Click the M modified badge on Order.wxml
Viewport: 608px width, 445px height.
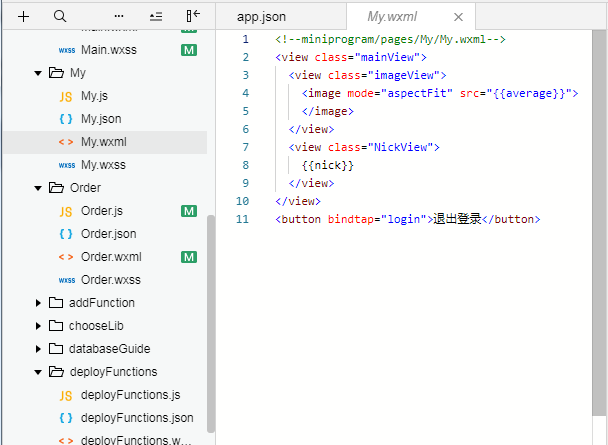click(x=189, y=257)
